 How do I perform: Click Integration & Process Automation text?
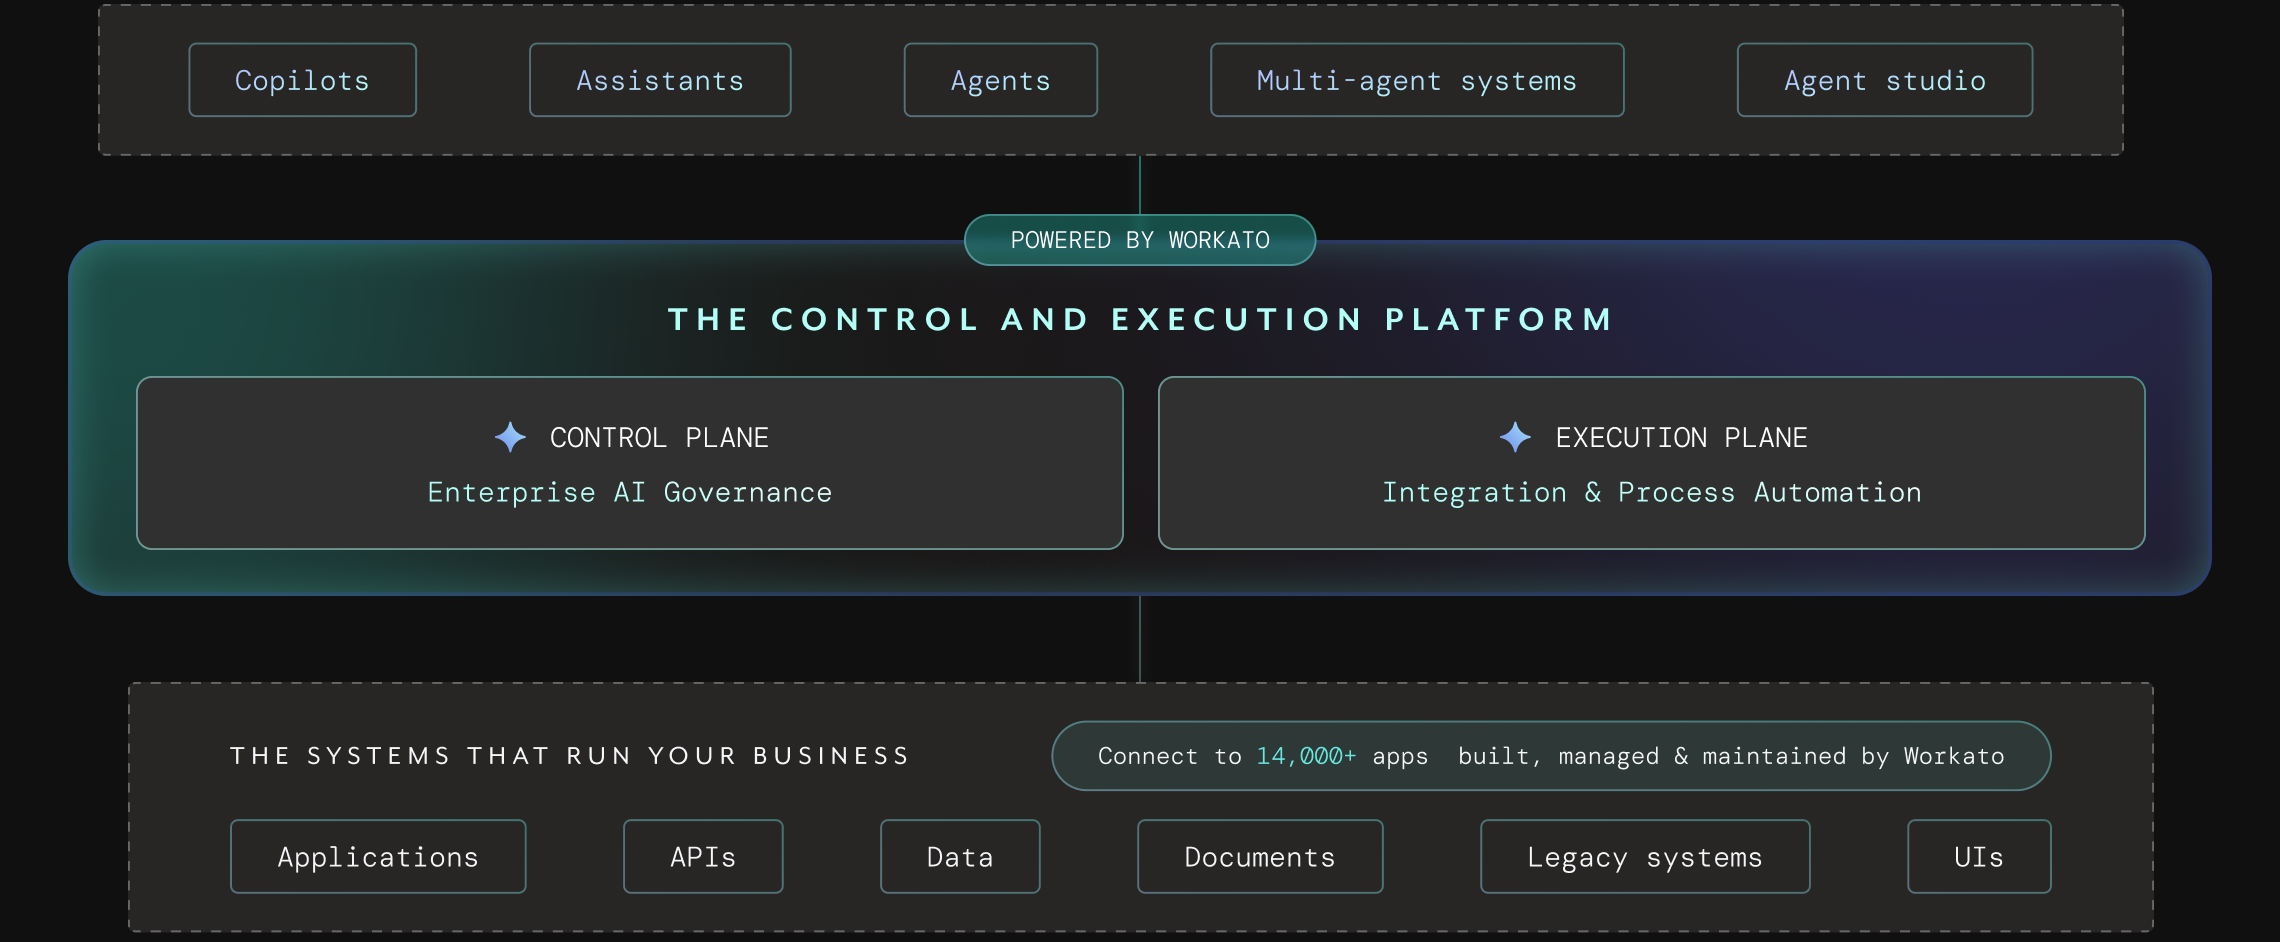[1652, 492]
